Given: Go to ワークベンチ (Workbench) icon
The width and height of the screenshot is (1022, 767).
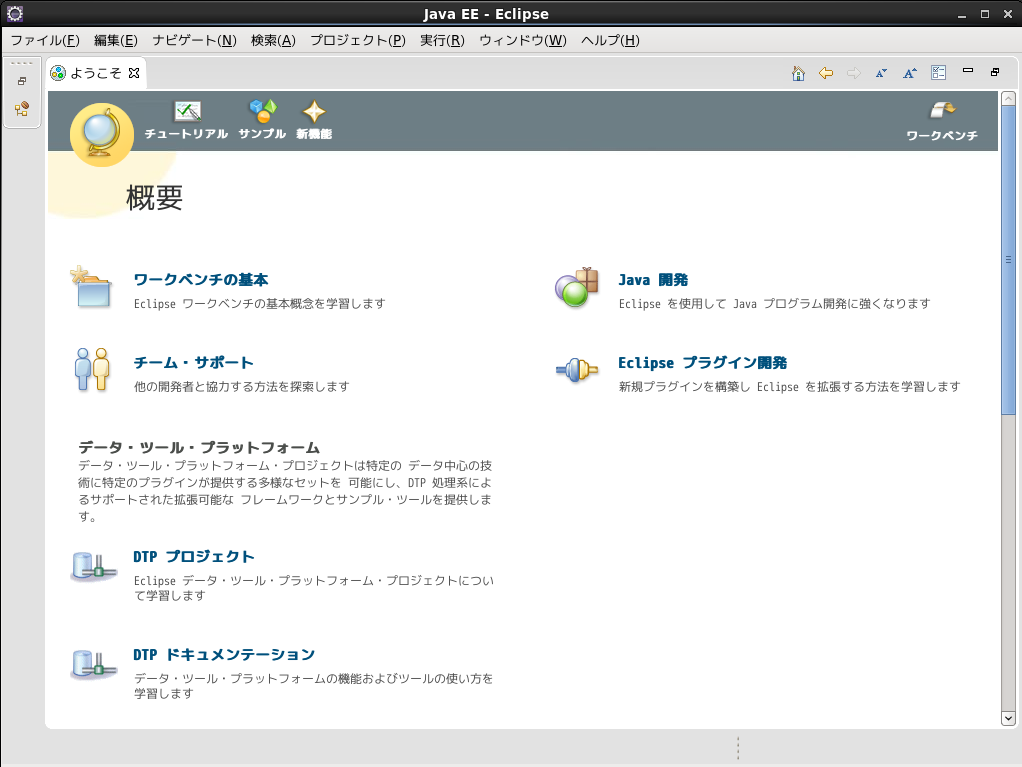Looking at the screenshot, I should click(x=942, y=110).
